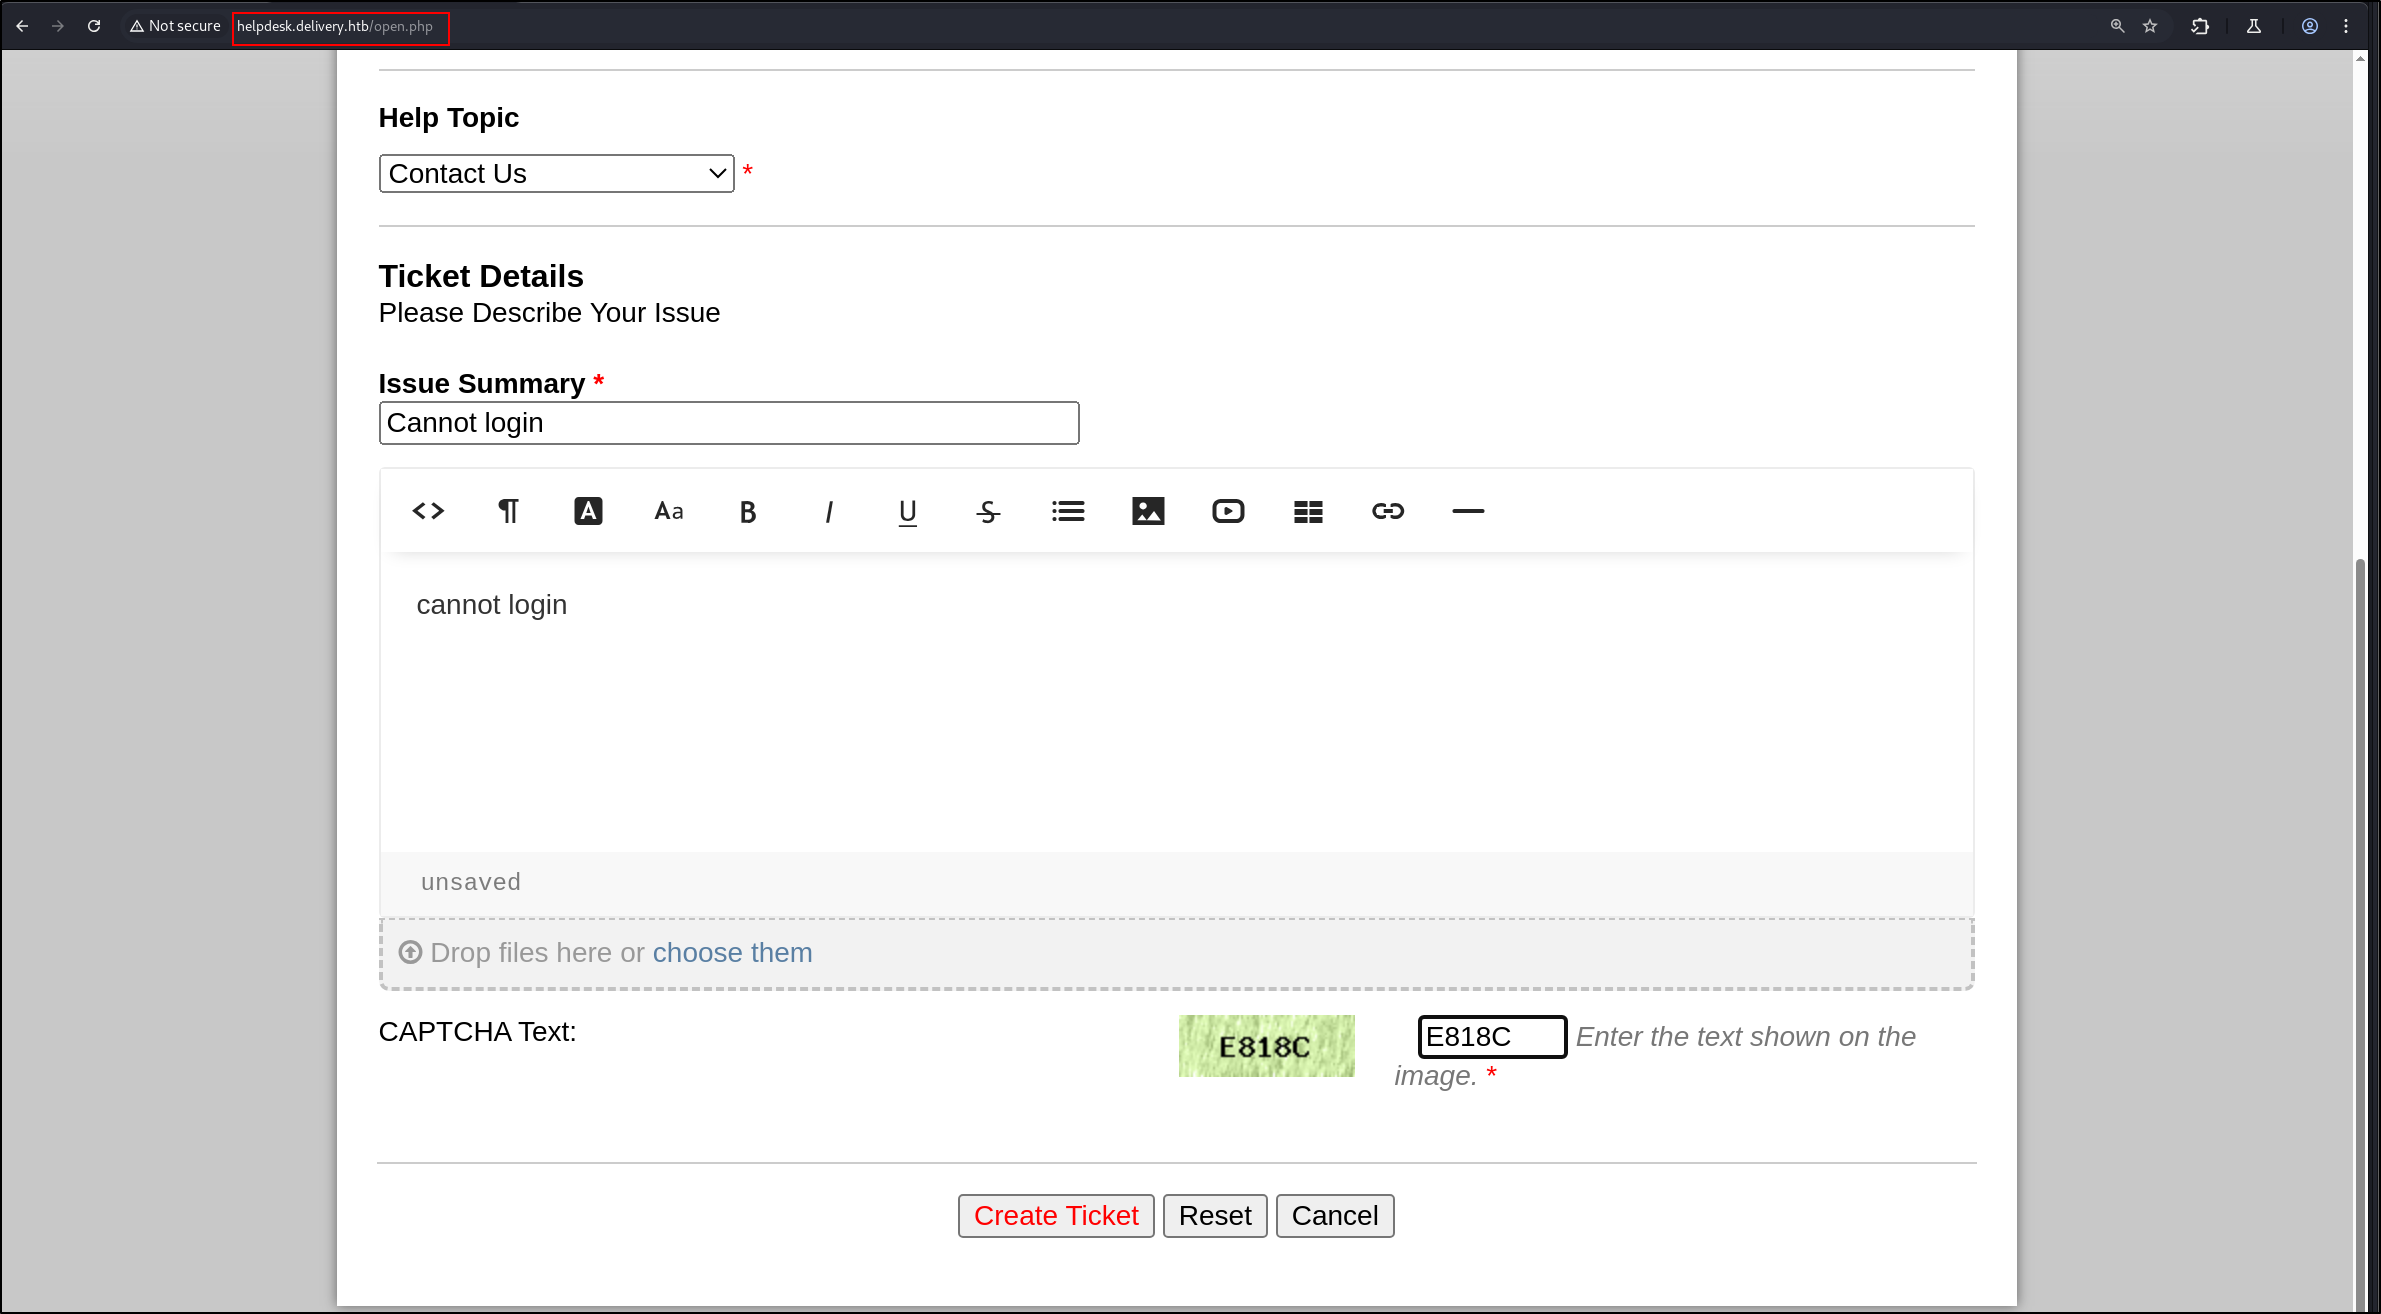
Task: Insert horizontal rule line
Action: [x=1468, y=511]
